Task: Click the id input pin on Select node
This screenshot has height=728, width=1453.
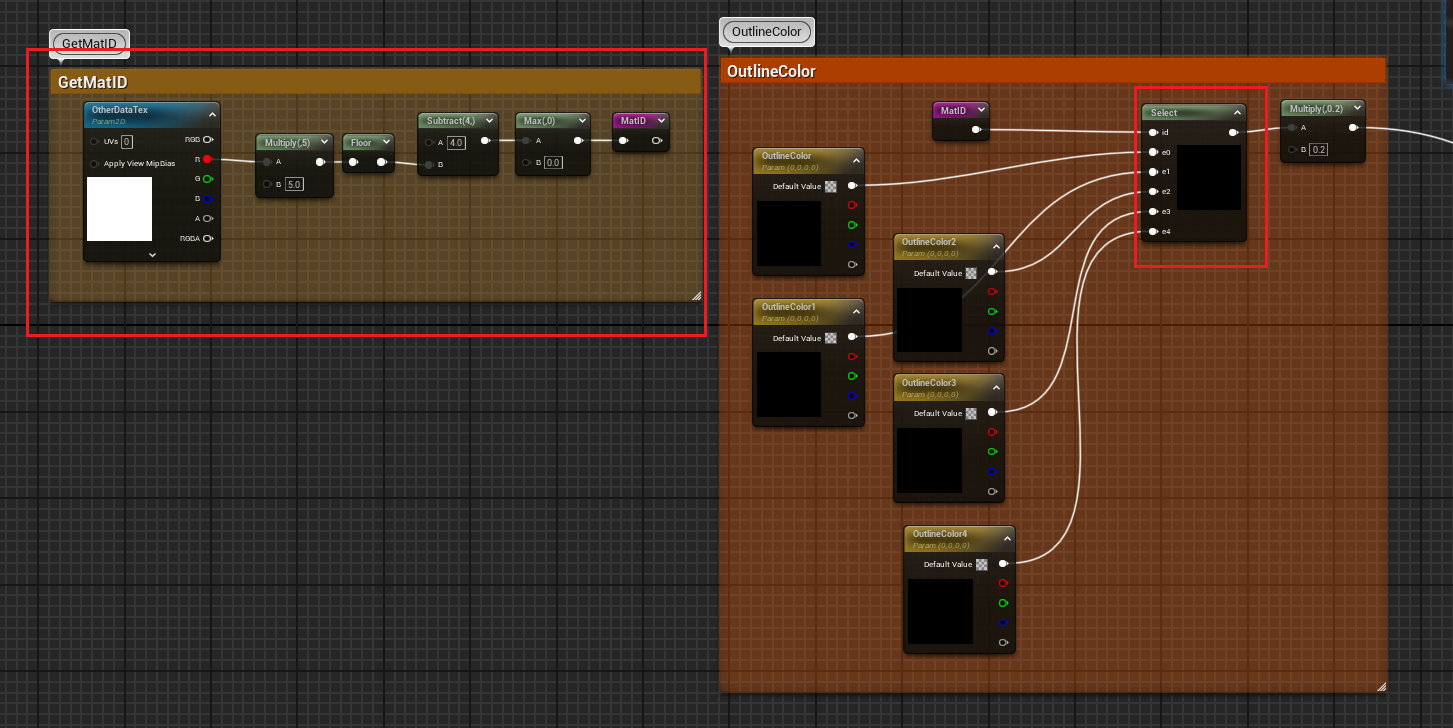Action: (x=1153, y=132)
